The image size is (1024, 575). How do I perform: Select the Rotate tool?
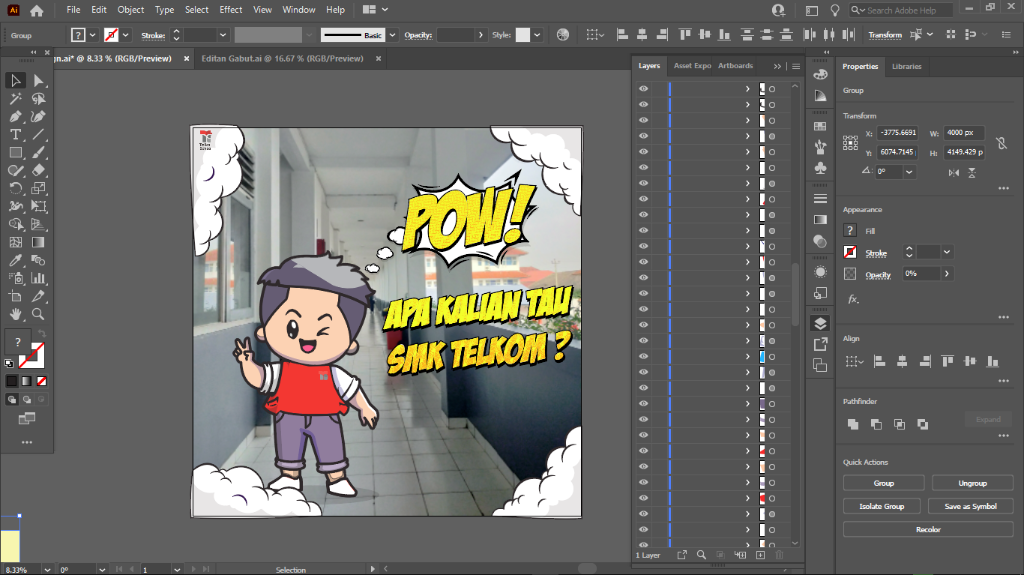coord(15,188)
